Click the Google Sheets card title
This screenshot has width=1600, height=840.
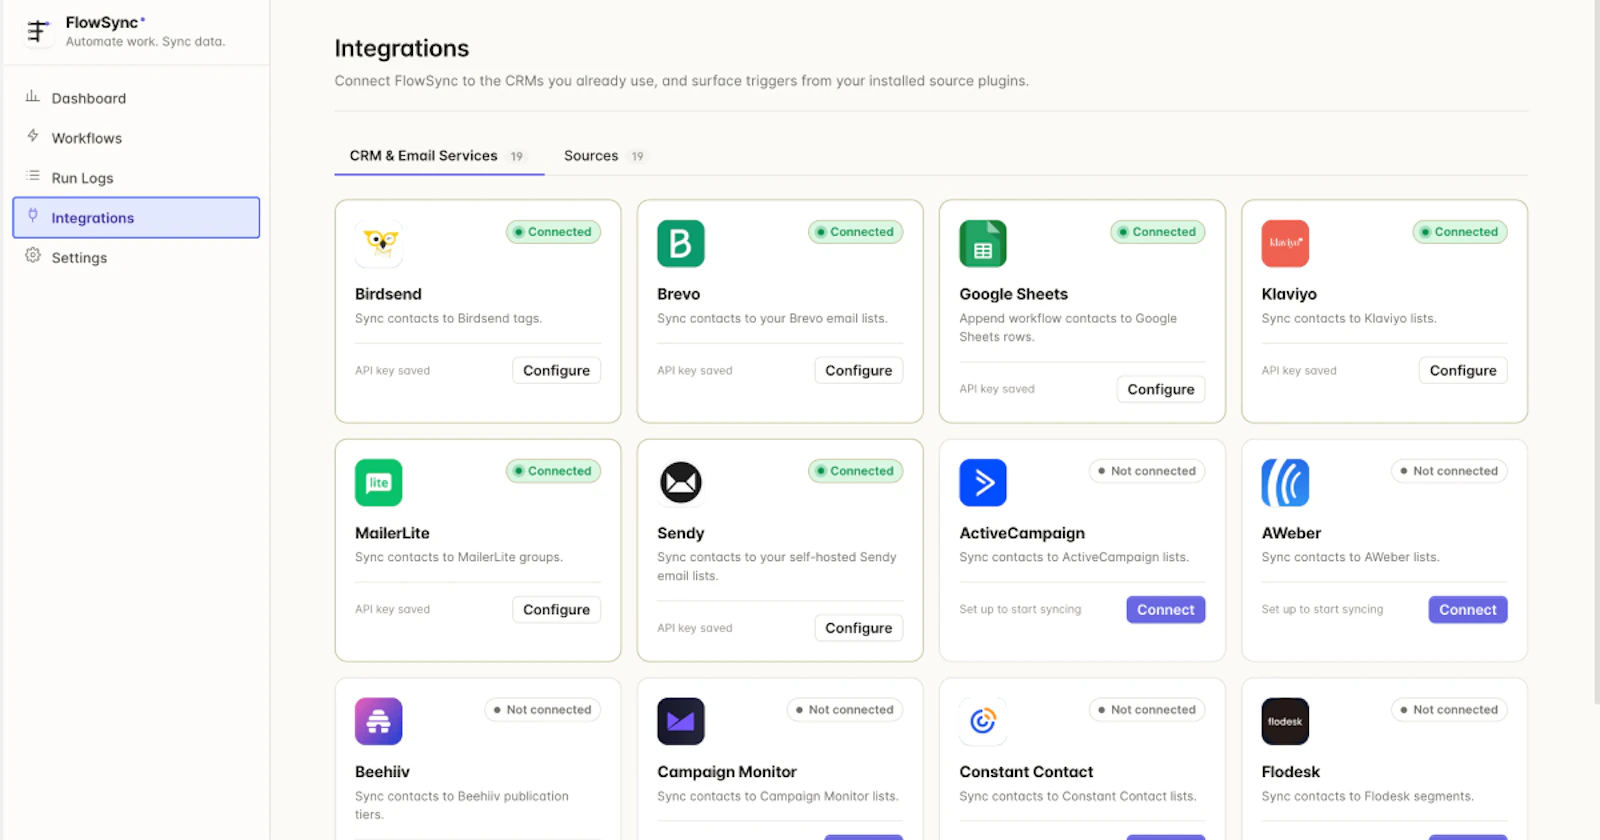pos(1013,294)
